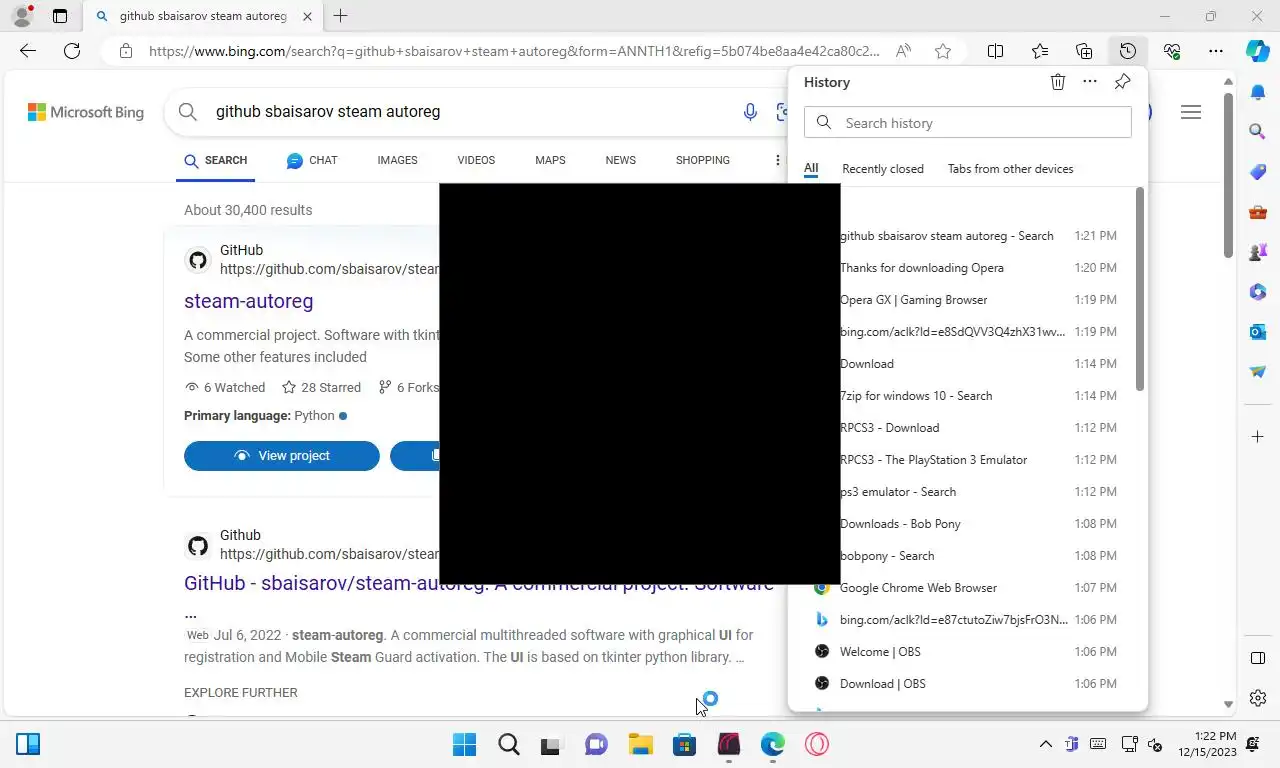Open history item Google Chrome Web Browser
This screenshot has height=768, width=1280.
[x=967, y=588]
